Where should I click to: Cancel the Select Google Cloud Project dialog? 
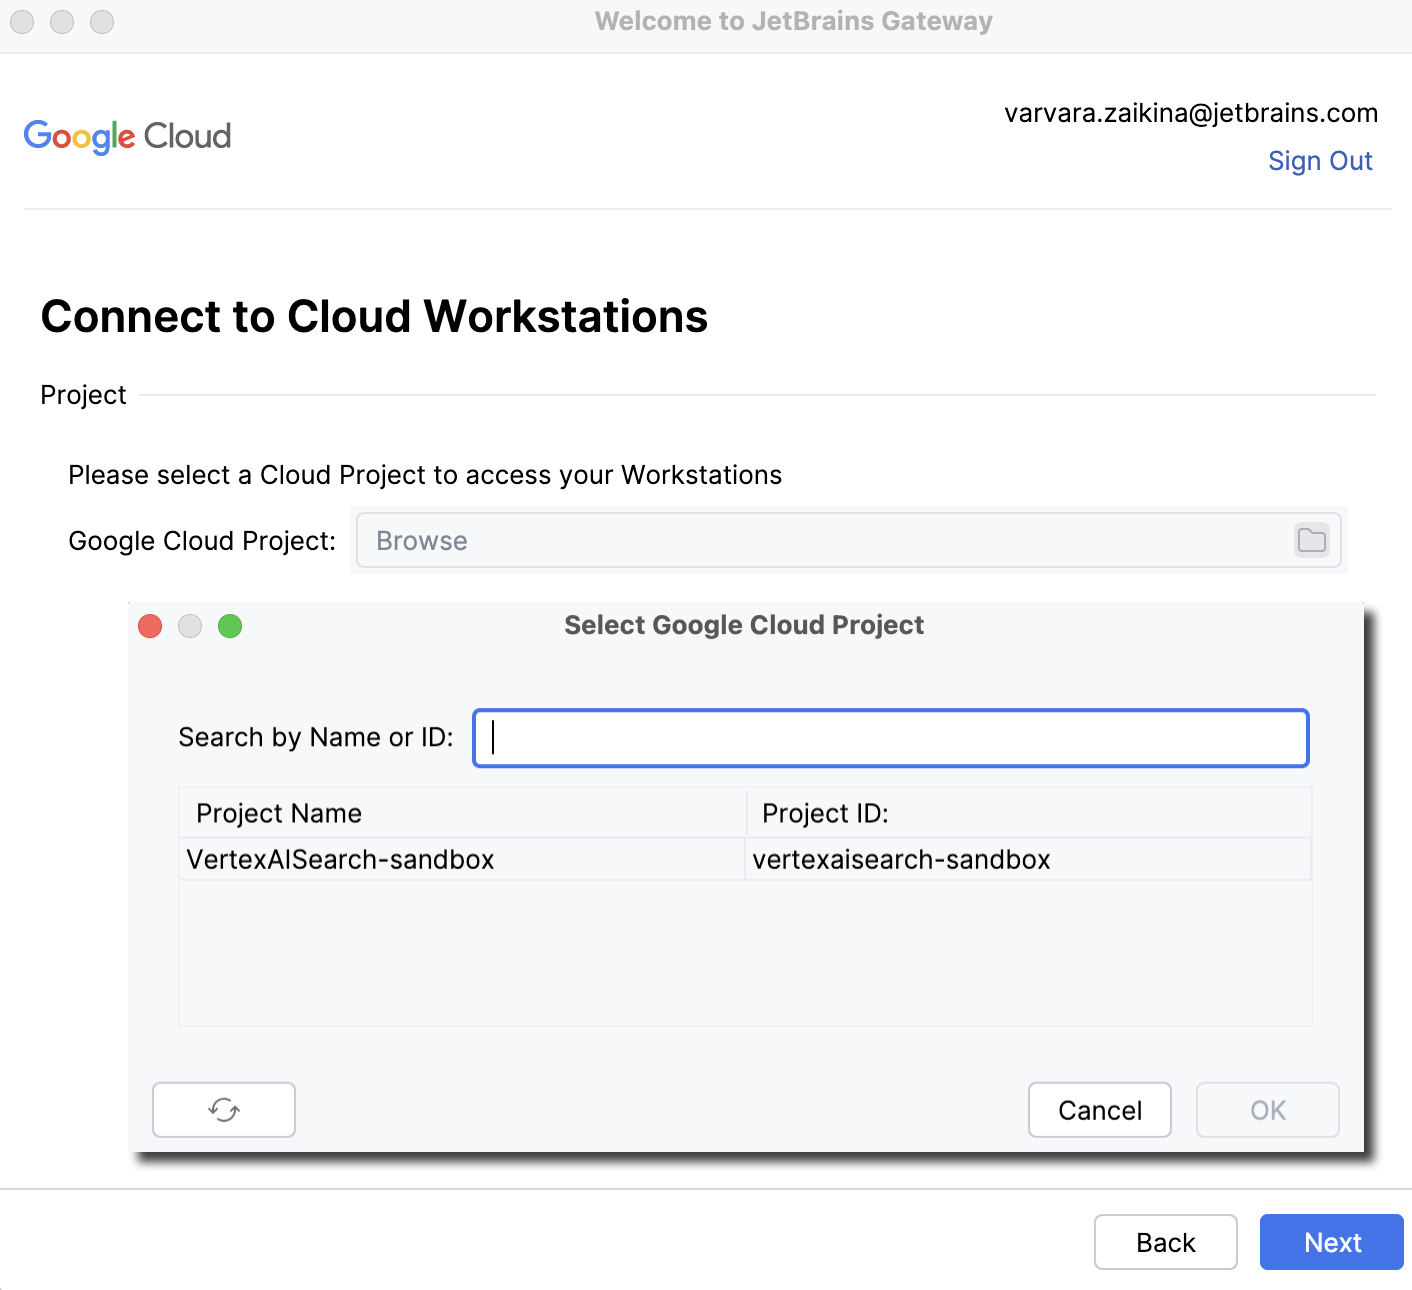point(1099,1110)
